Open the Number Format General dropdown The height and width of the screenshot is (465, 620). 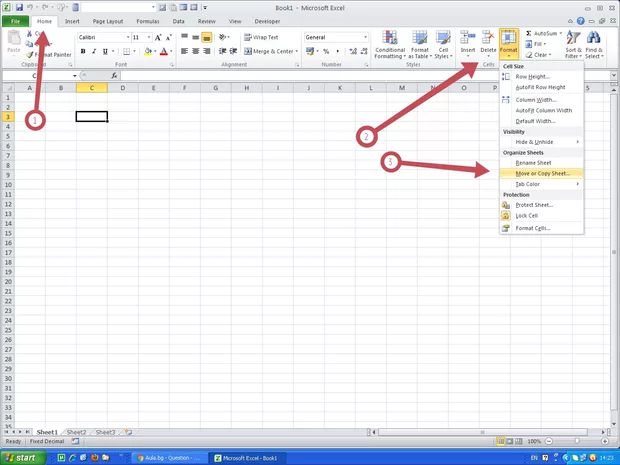coord(365,37)
